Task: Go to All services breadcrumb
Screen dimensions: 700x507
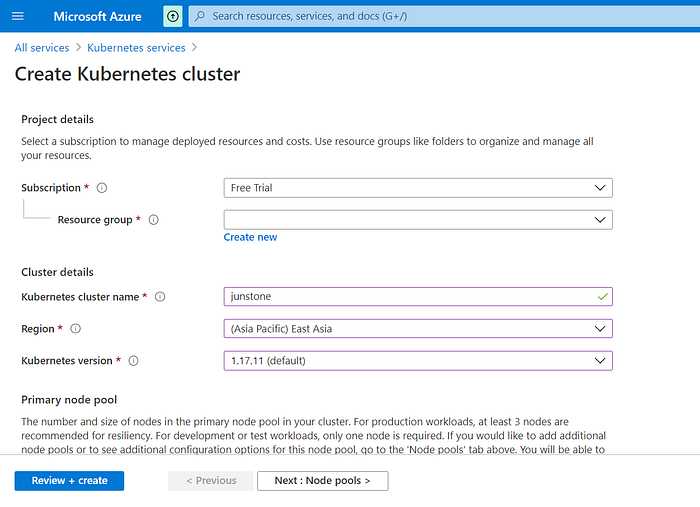Action: [42, 48]
